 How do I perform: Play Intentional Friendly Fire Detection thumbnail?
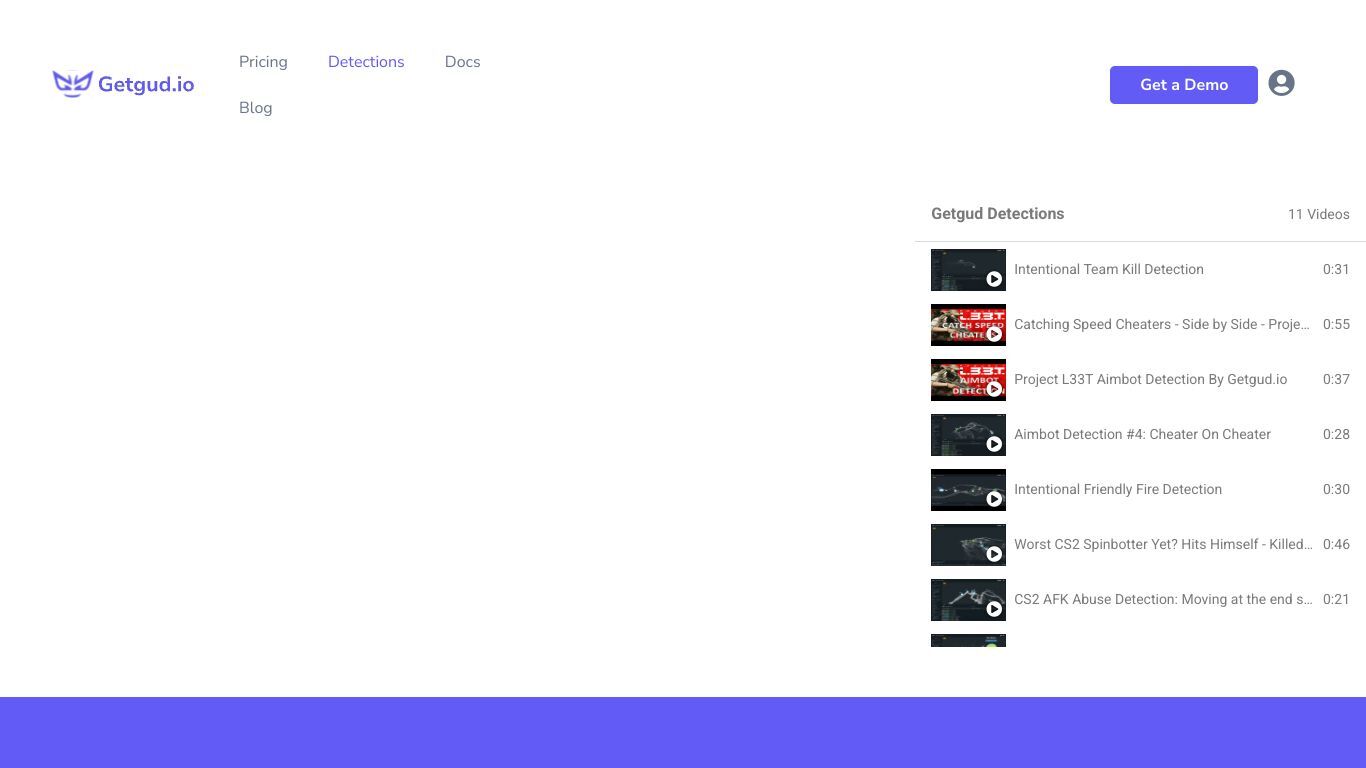coord(968,490)
